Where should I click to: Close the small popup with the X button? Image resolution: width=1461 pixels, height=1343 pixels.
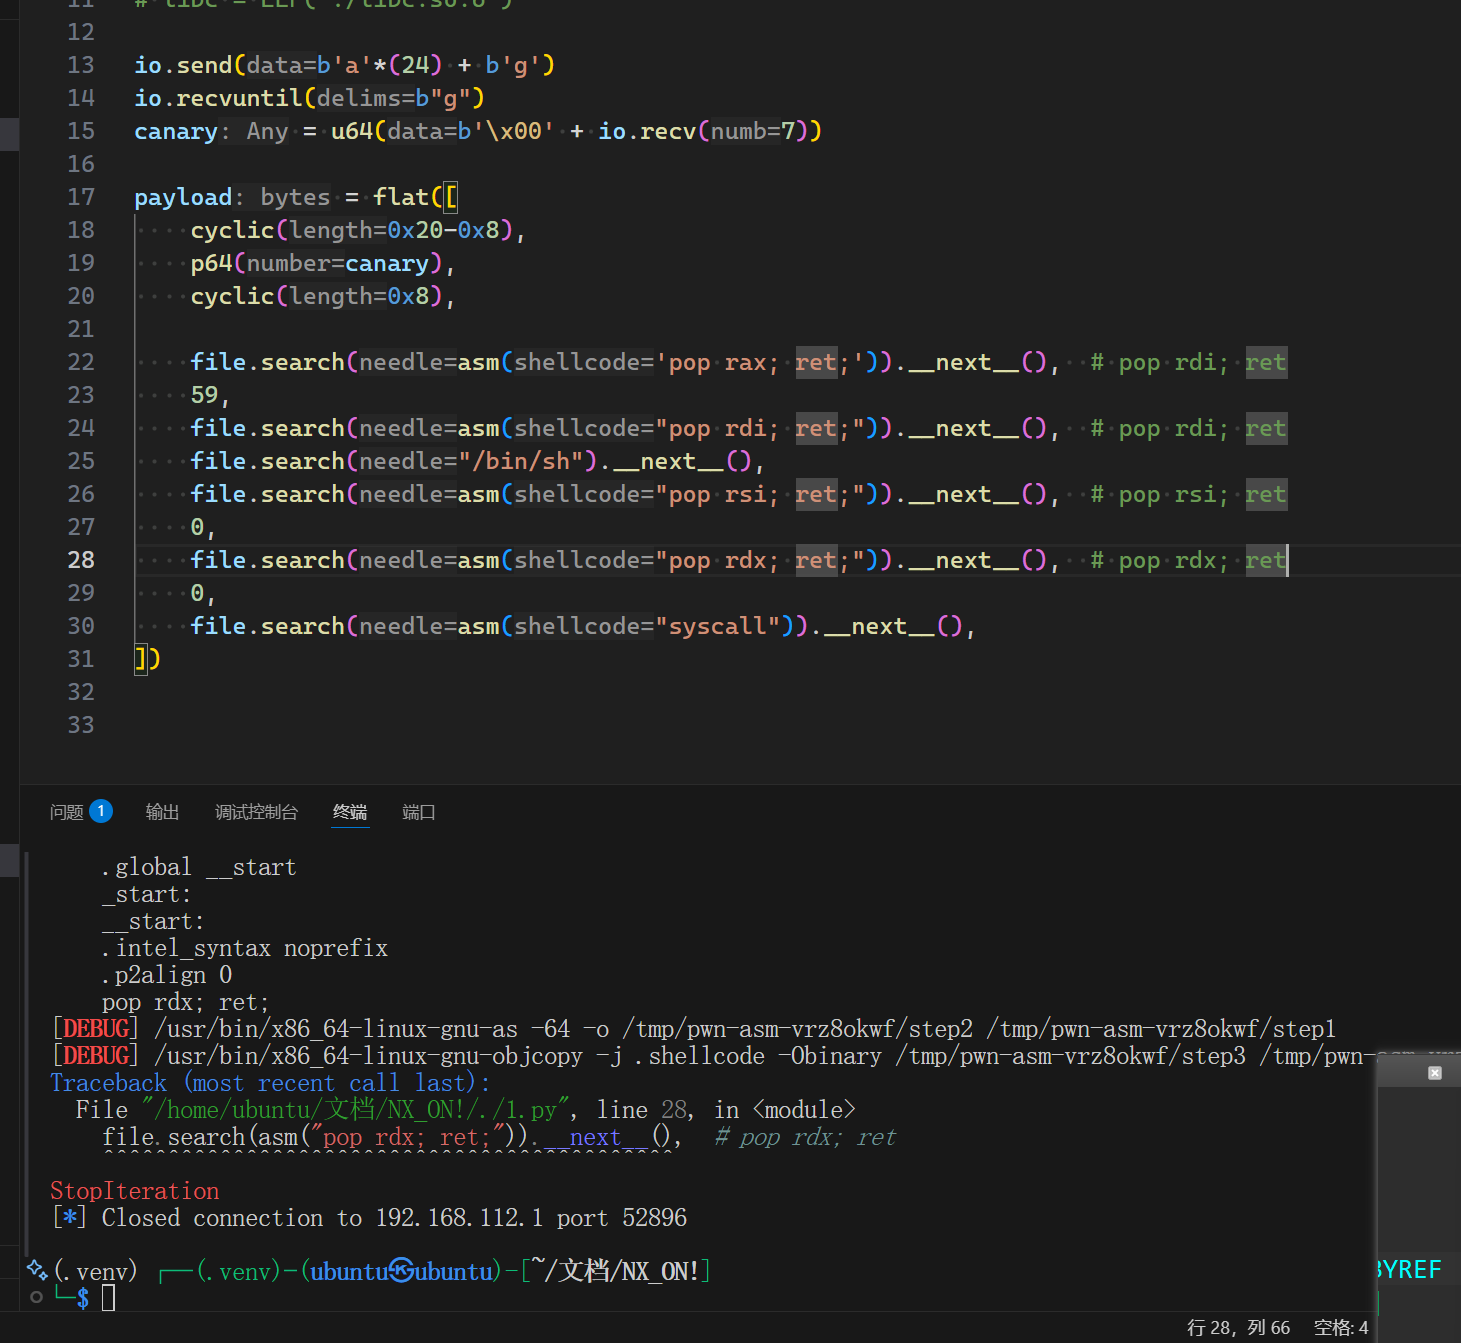coord(1435,1073)
